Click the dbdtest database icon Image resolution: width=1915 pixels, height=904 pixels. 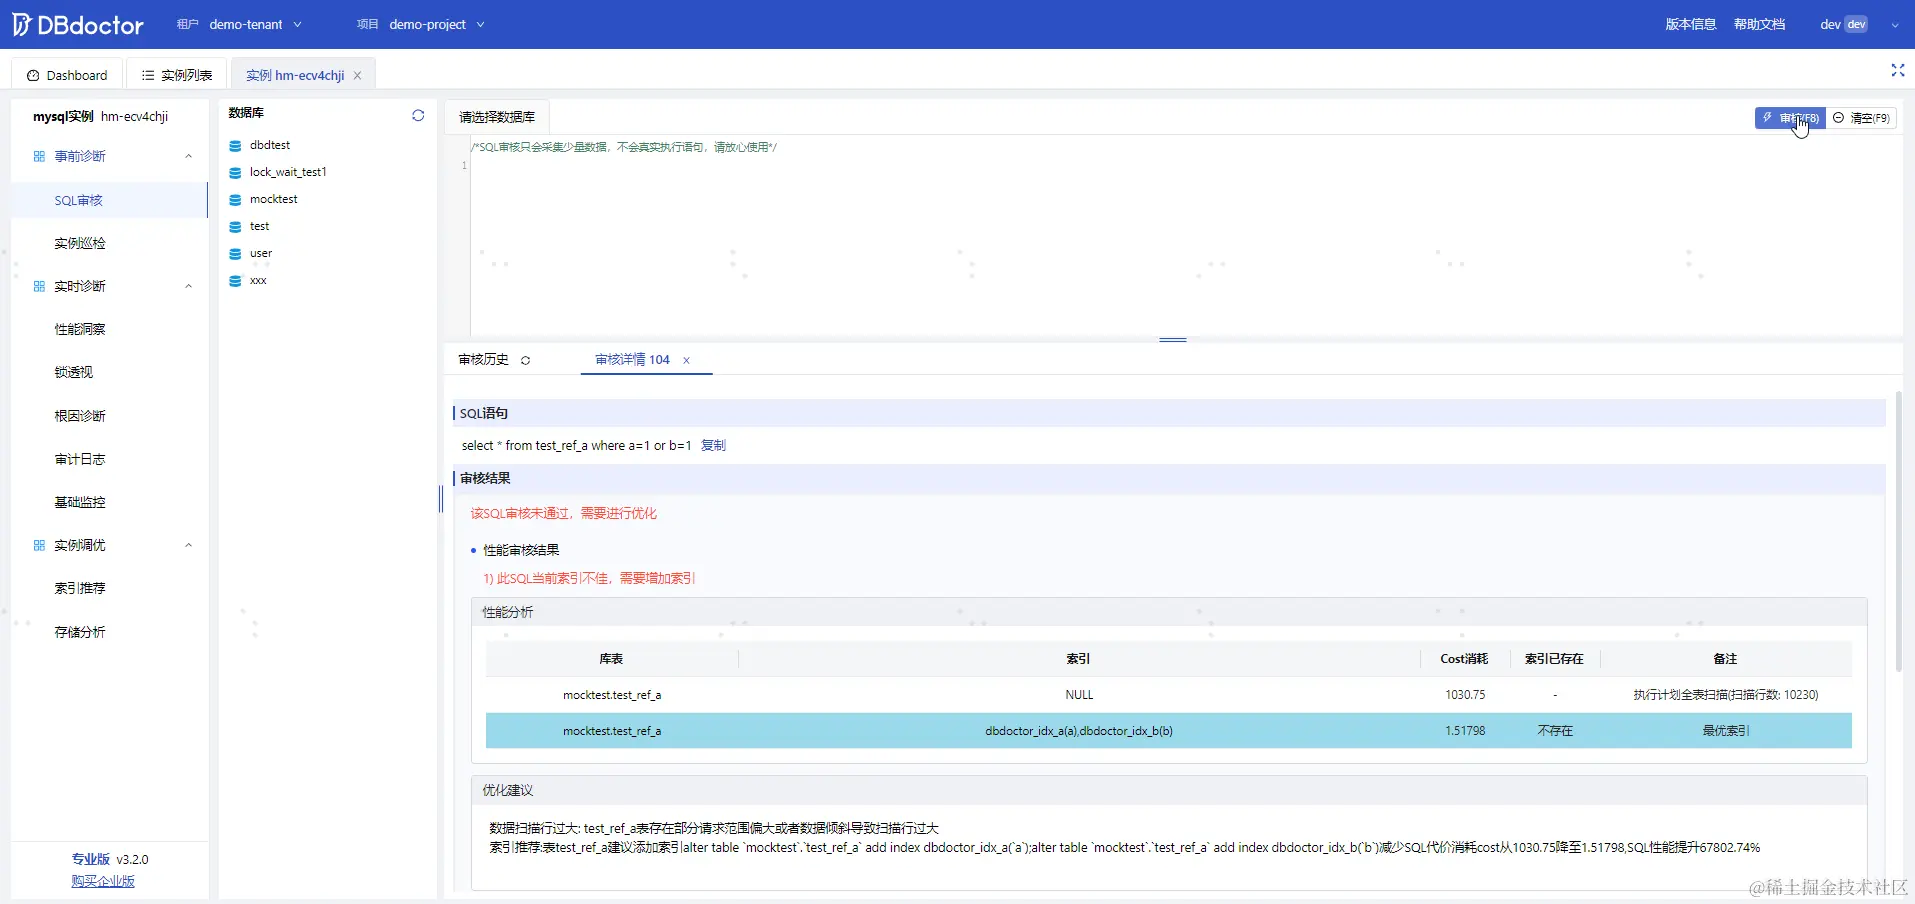(235, 145)
